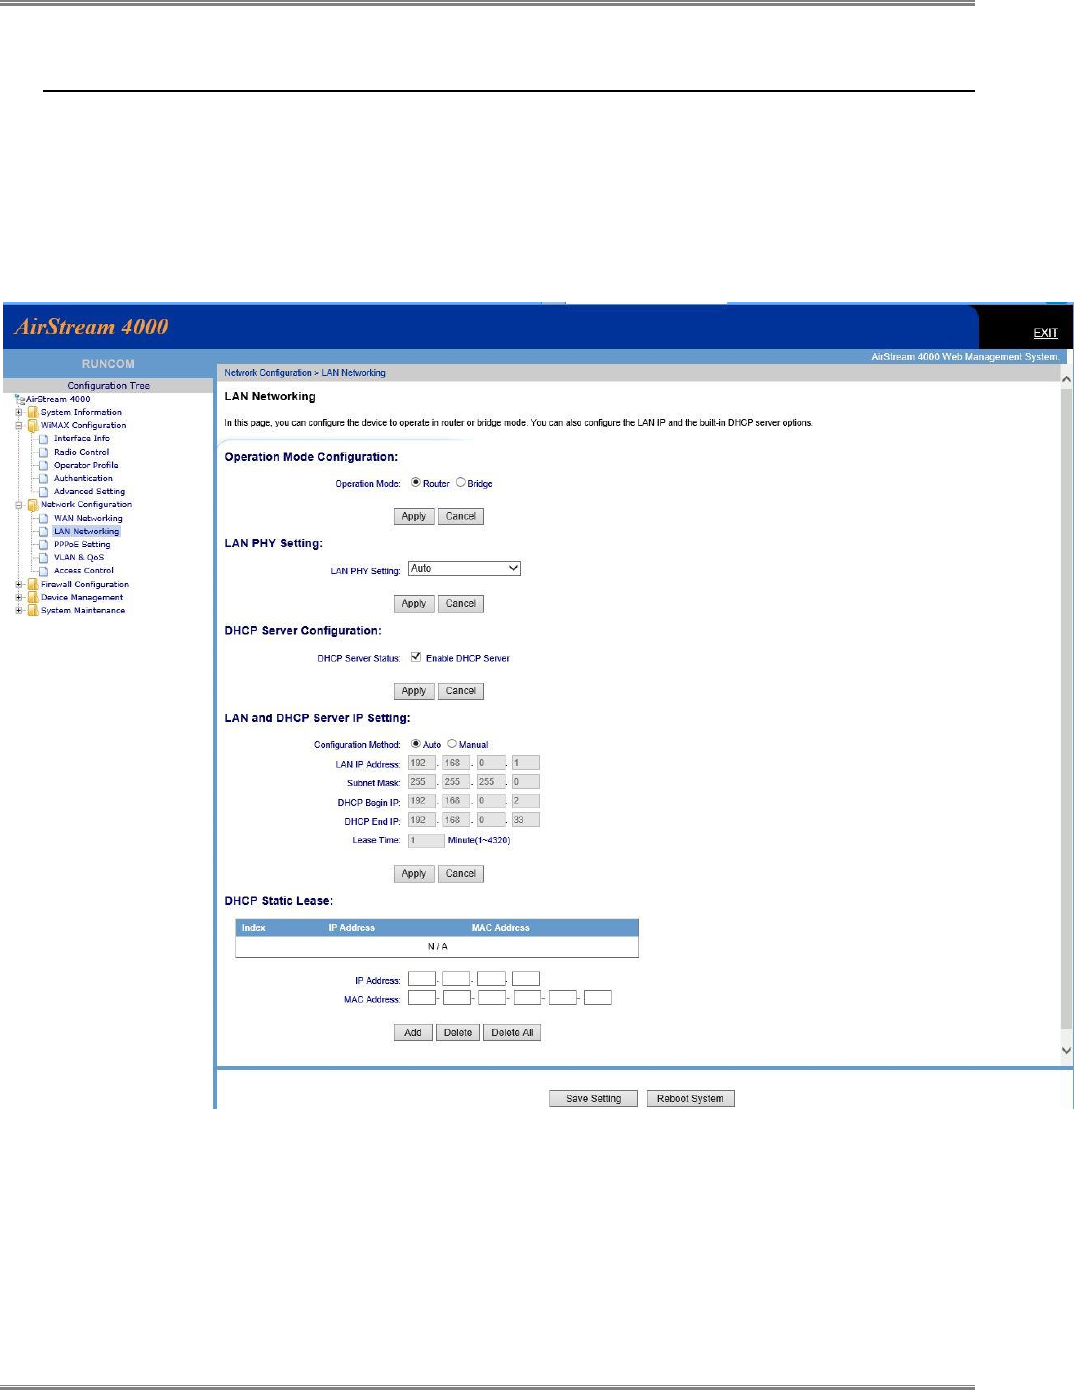Open the LAN PHY Setting dropdown

tap(464, 568)
